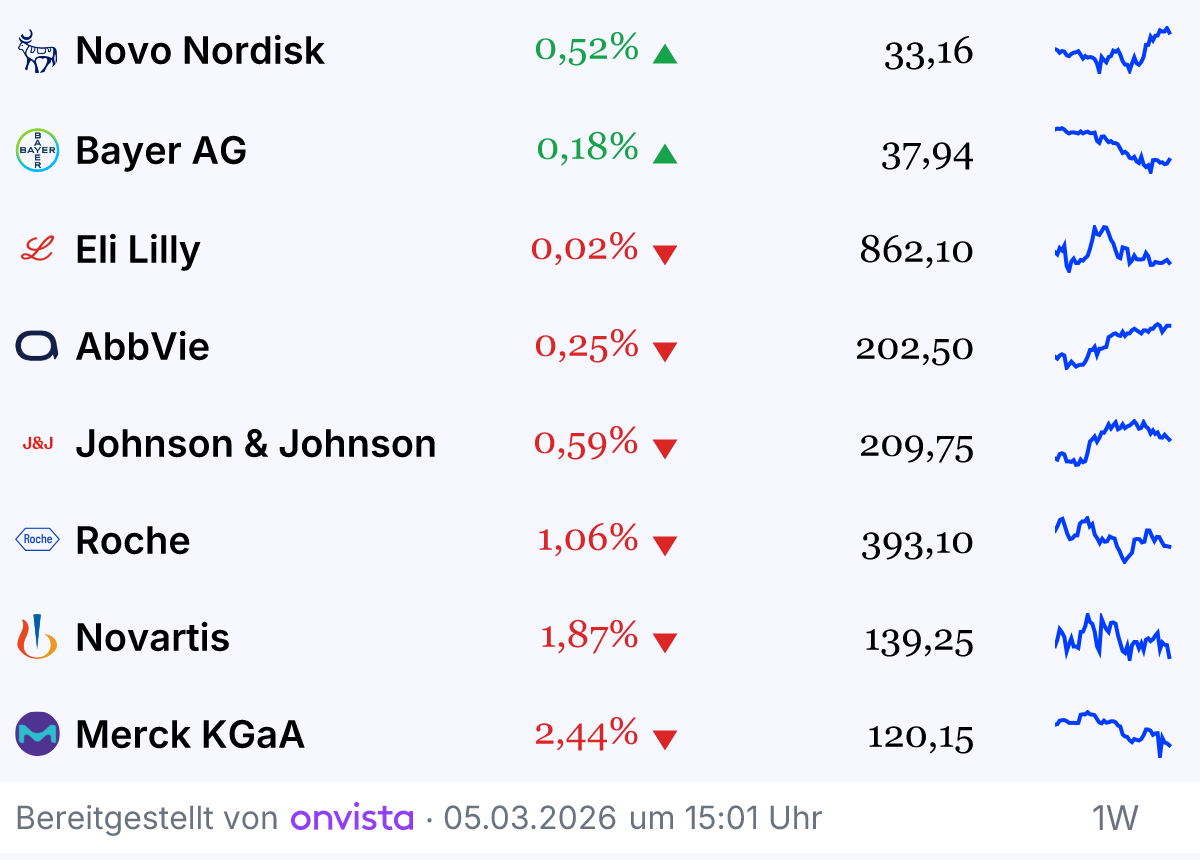Click the Eli Lilly price 862,10
This screenshot has height=860, width=1200.
point(916,250)
